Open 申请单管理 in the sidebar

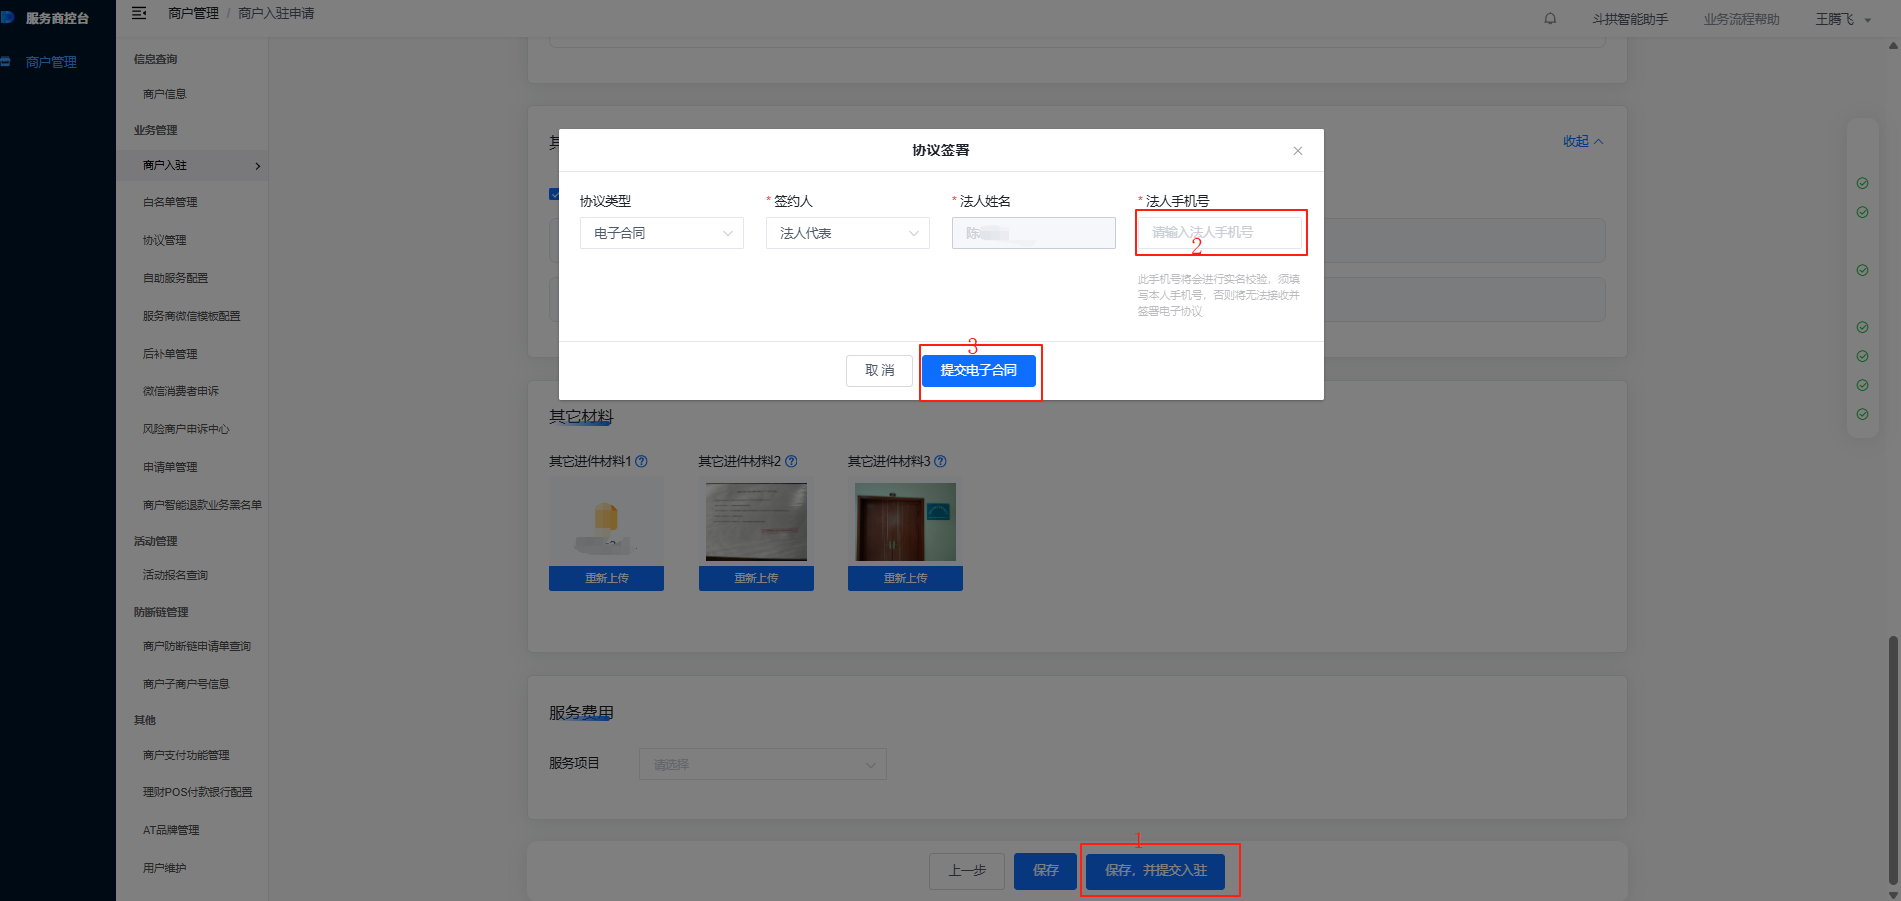(x=170, y=467)
